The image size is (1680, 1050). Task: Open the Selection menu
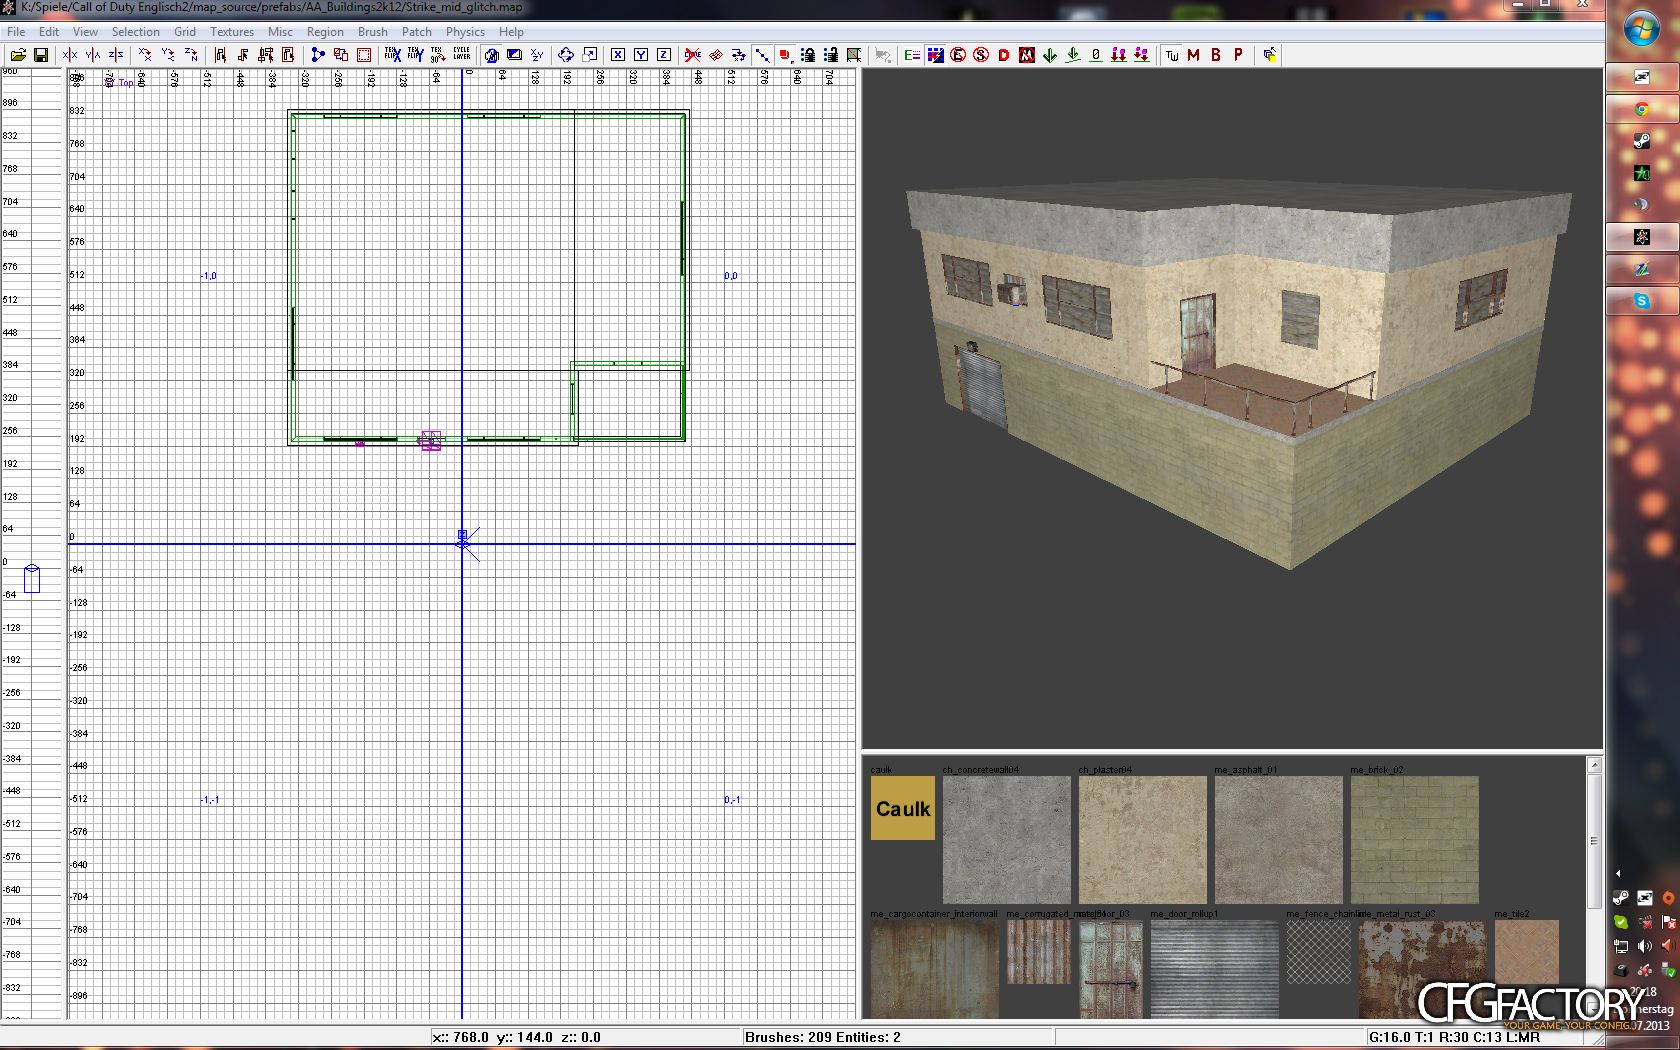point(135,32)
